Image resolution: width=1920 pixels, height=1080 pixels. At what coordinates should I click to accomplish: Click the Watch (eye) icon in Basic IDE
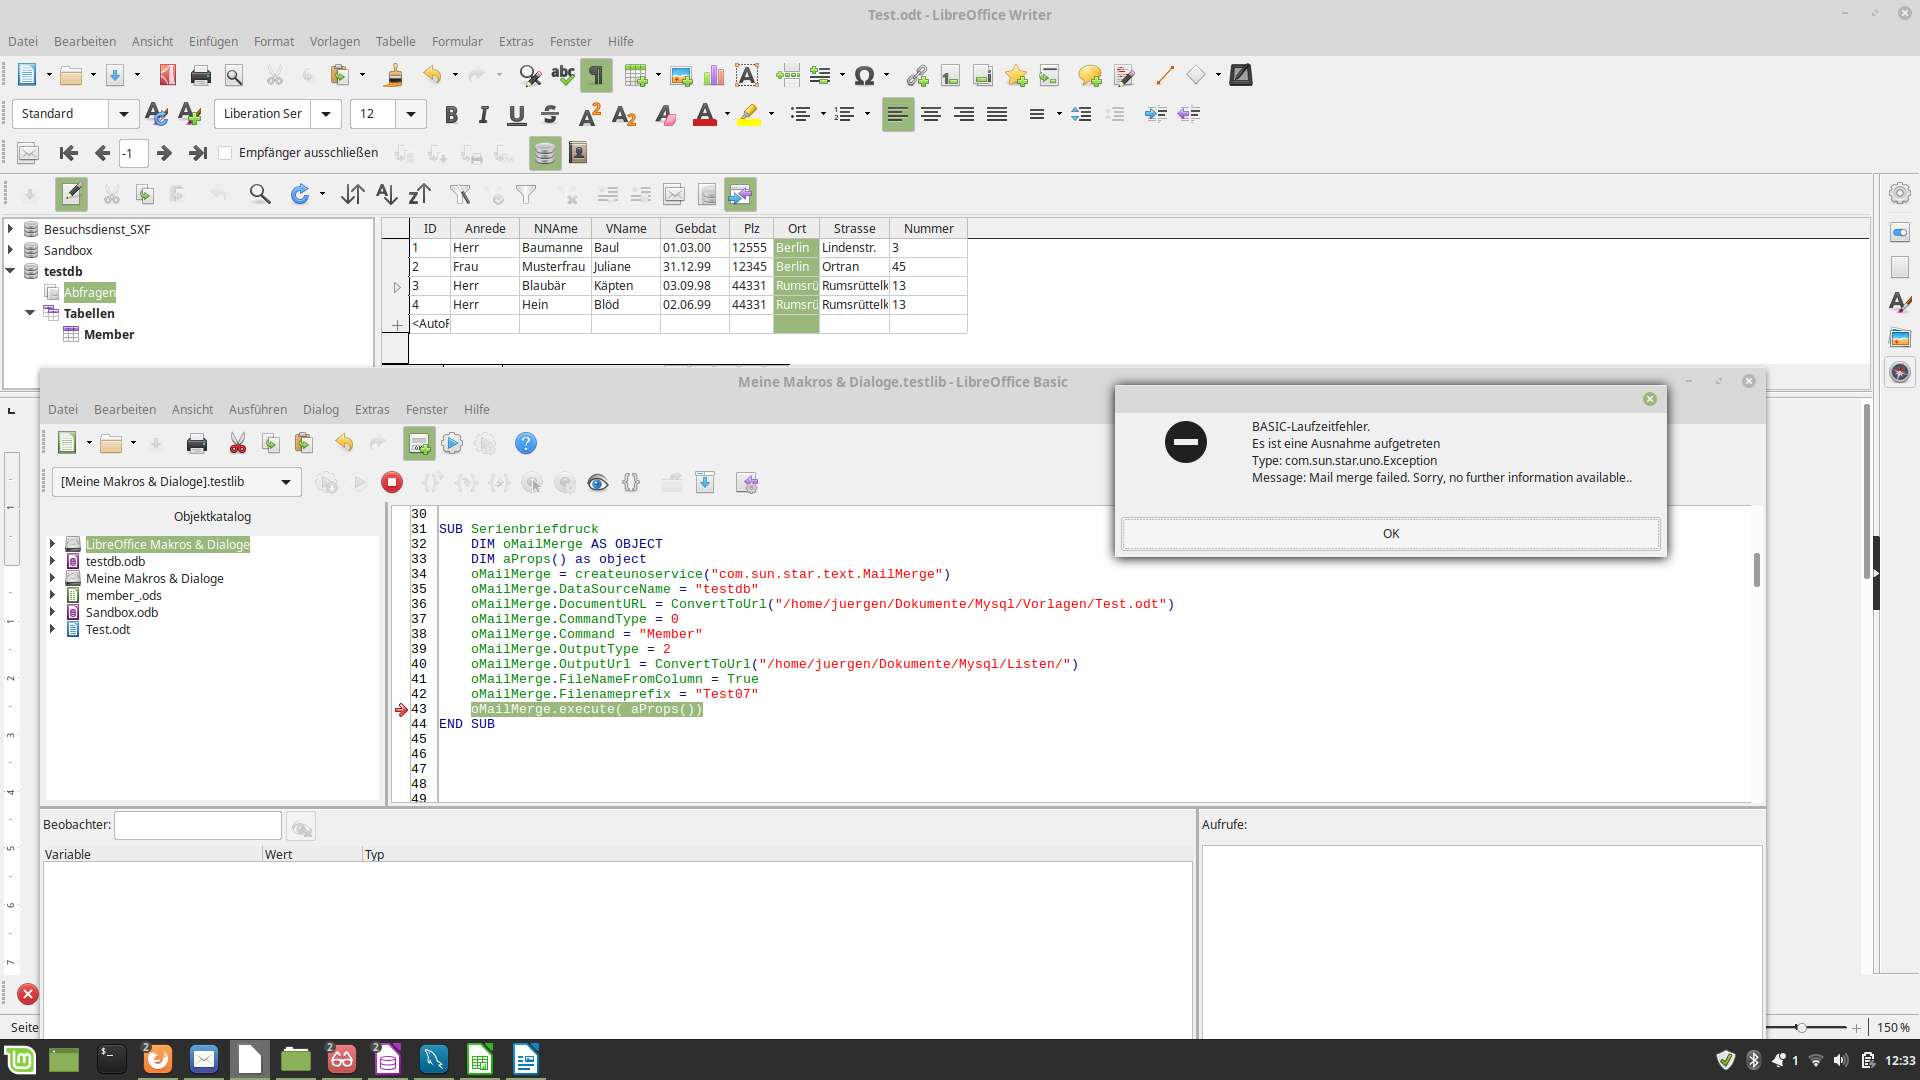tap(598, 483)
